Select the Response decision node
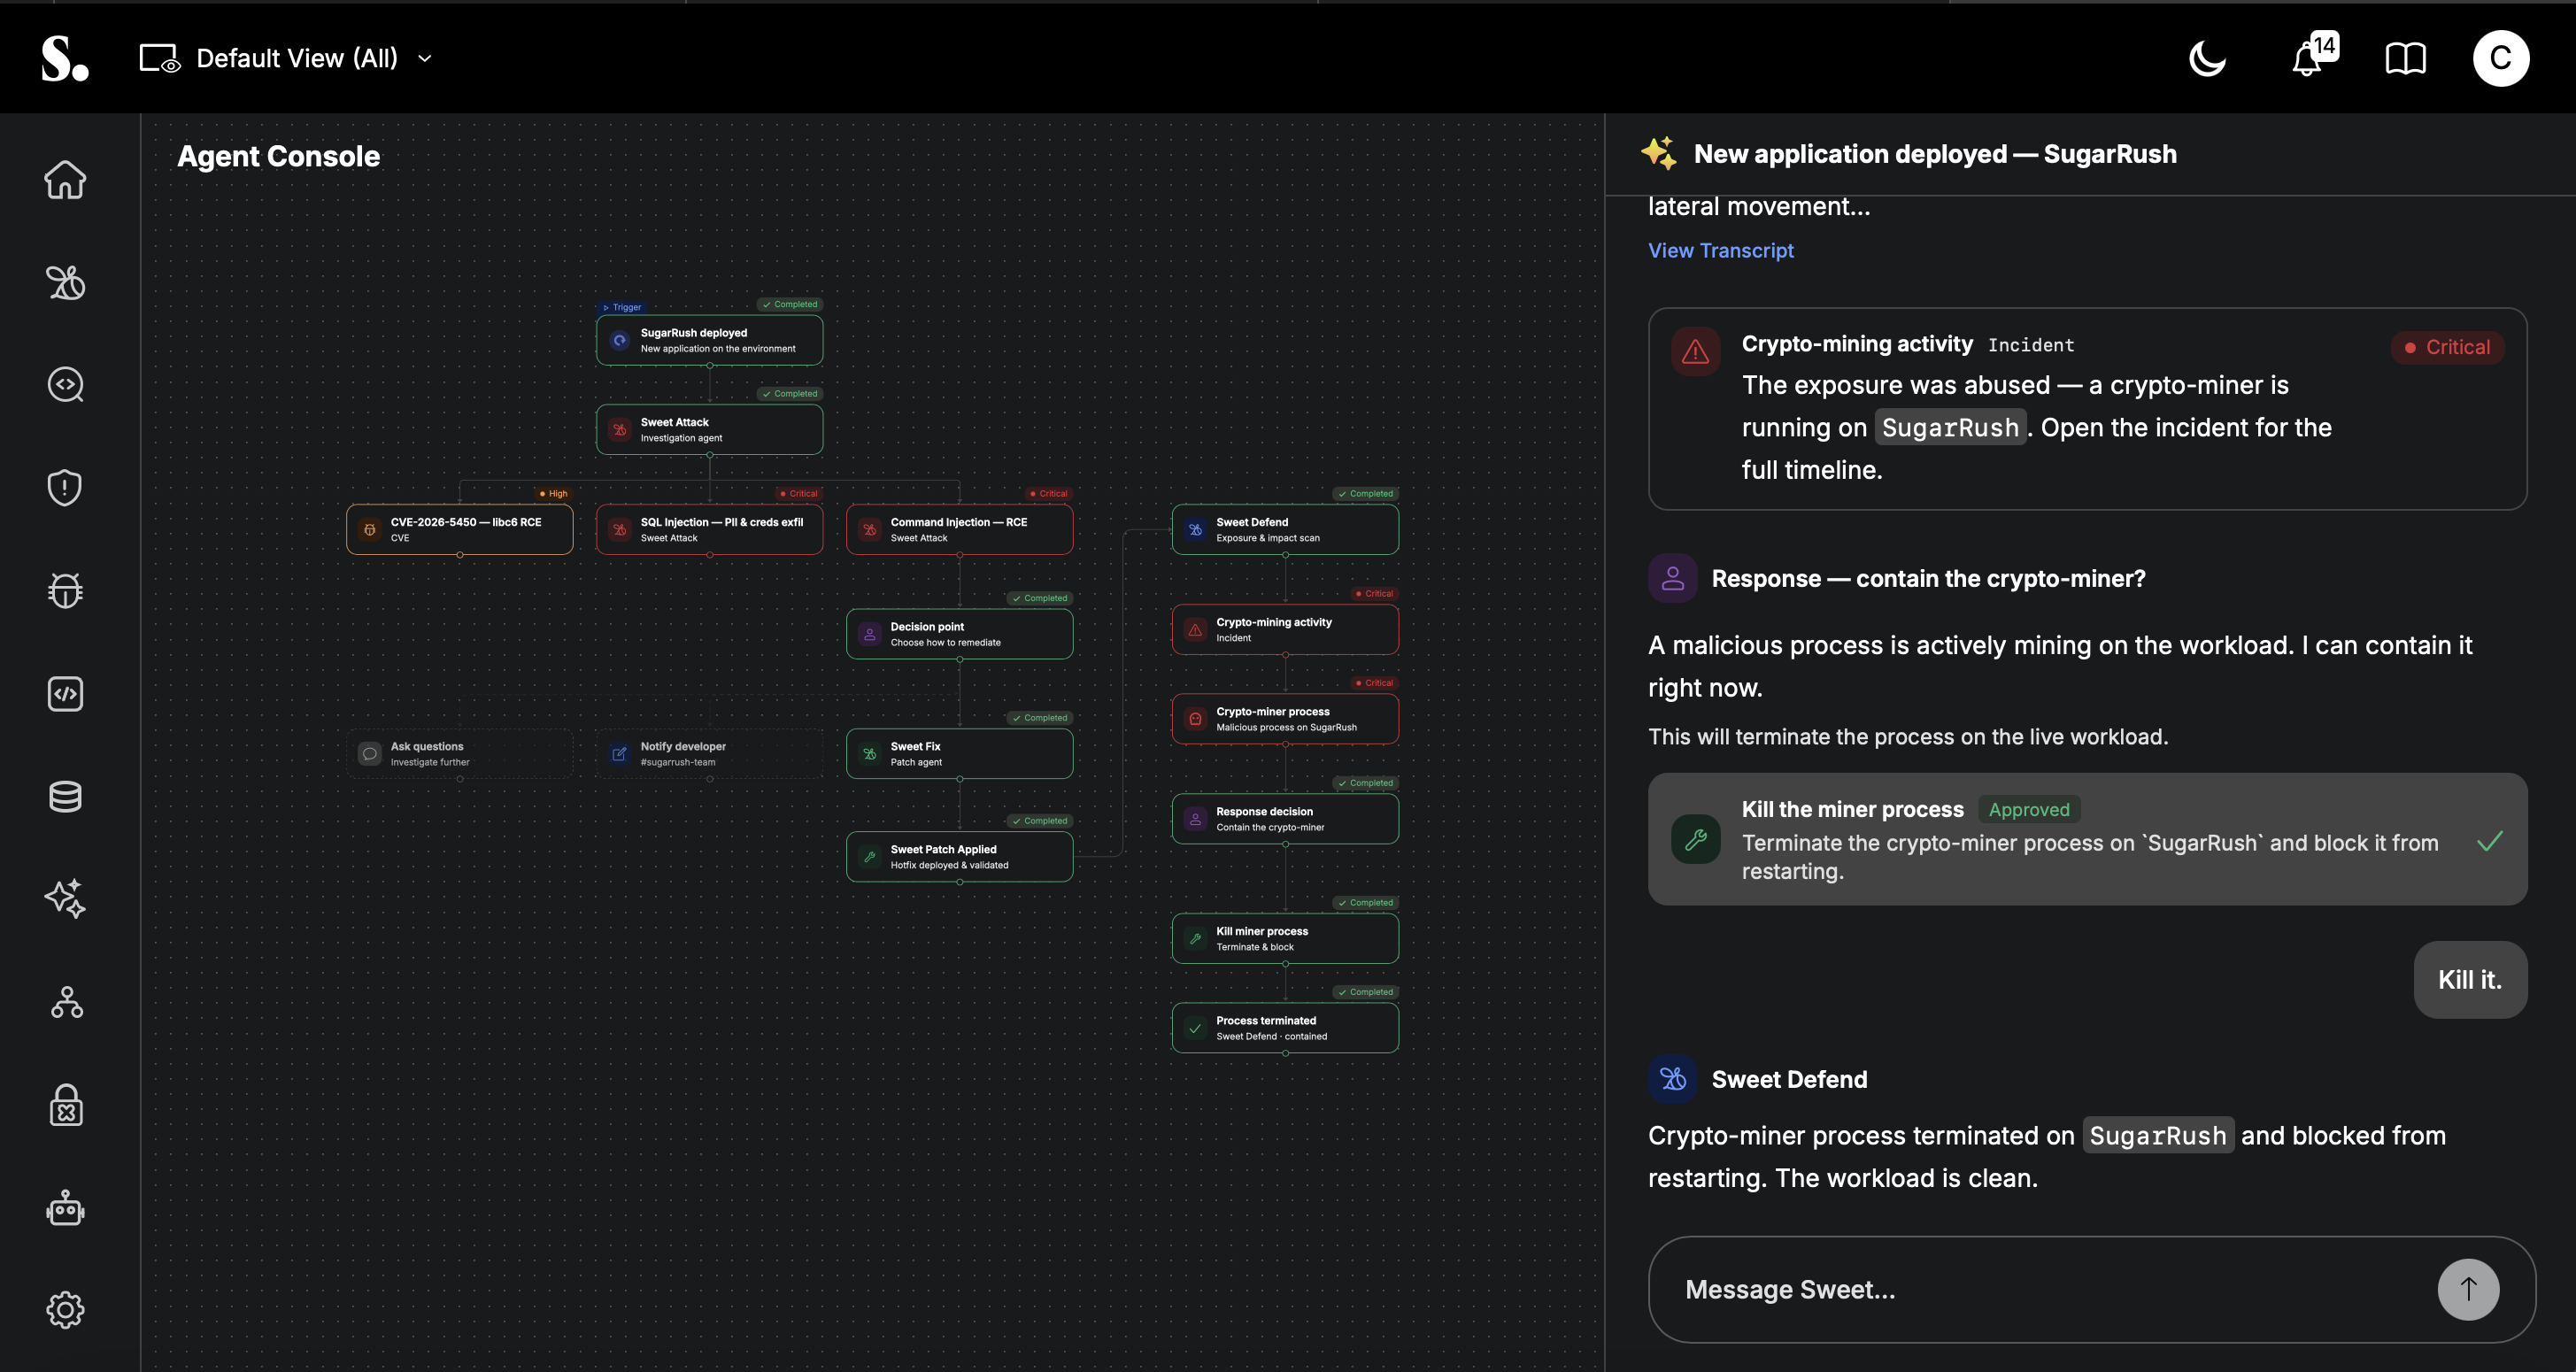Image resolution: width=2576 pixels, height=1372 pixels. 1285,819
